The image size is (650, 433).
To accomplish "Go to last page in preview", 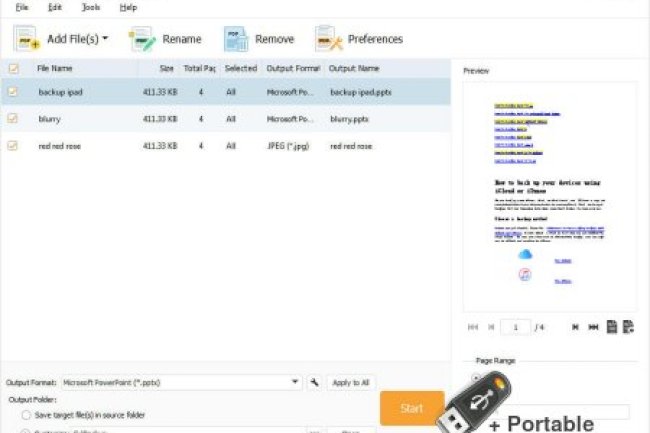I will [593, 327].
